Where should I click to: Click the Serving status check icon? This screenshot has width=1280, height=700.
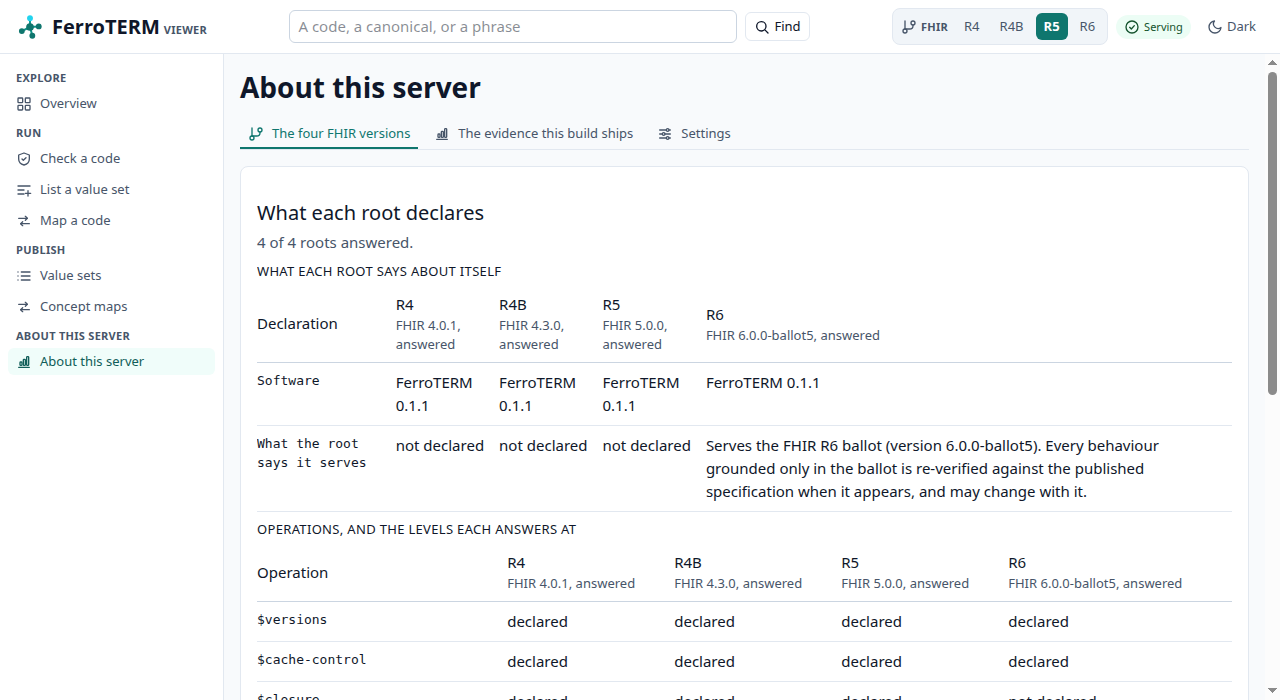coord(1132,27)
